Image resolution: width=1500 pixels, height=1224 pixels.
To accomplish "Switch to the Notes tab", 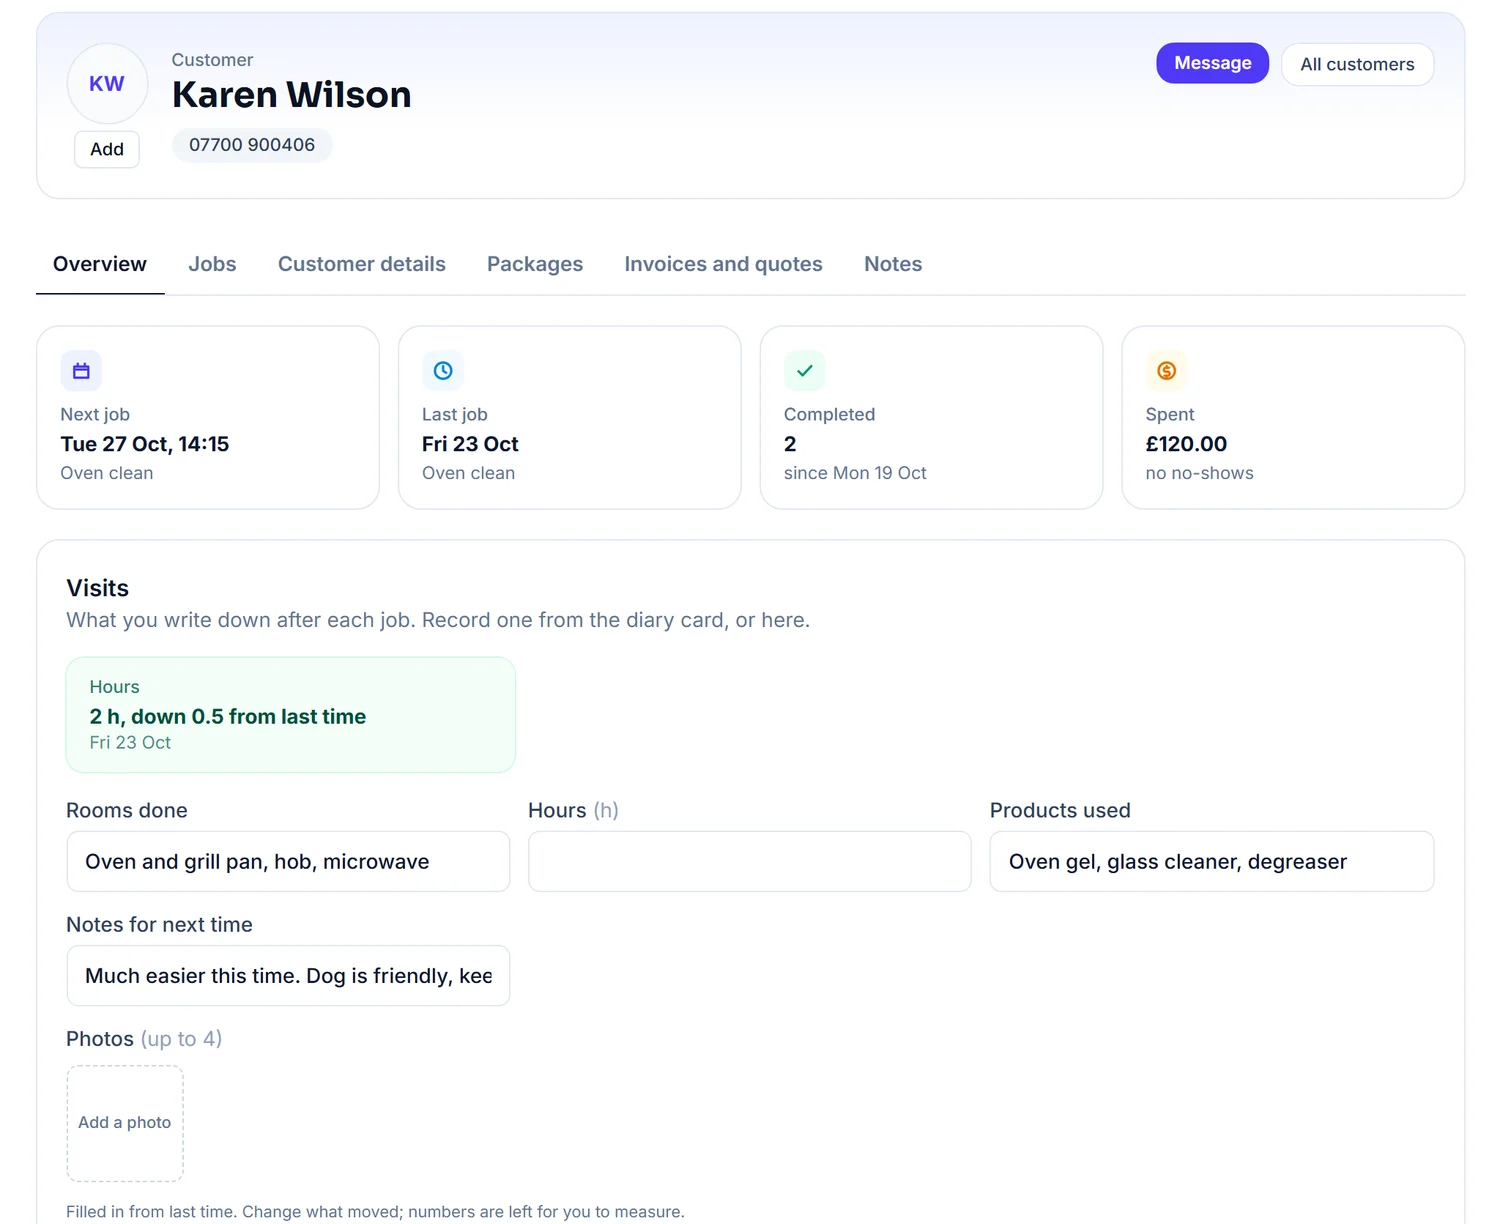I will (893, 264).
